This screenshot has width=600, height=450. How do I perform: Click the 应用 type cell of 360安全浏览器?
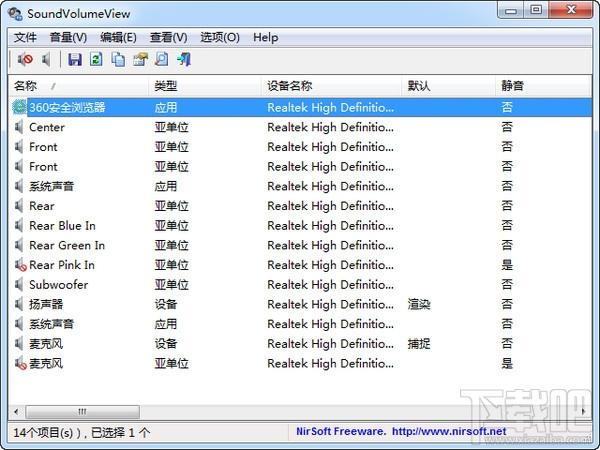[166, 107]
